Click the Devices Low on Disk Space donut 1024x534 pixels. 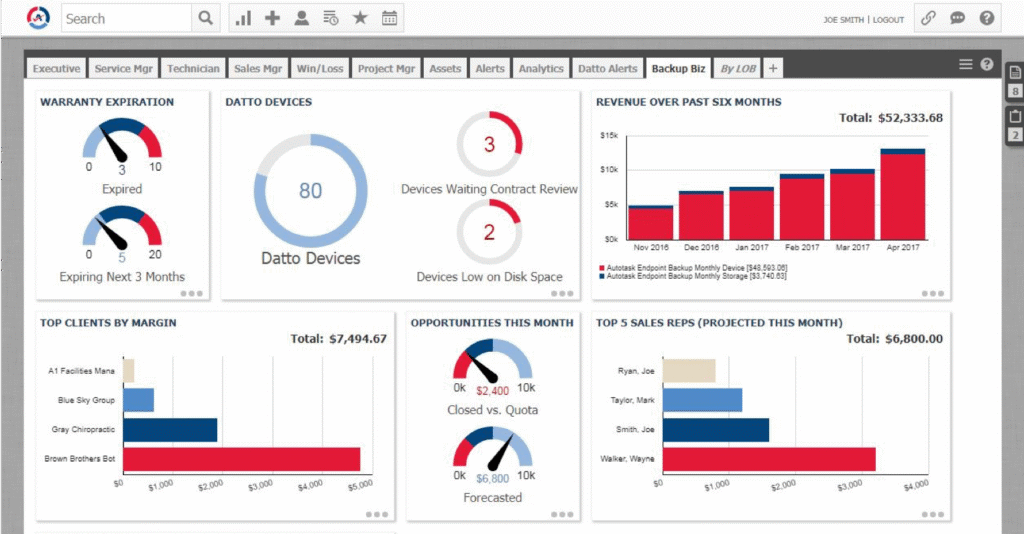(489, 232)
